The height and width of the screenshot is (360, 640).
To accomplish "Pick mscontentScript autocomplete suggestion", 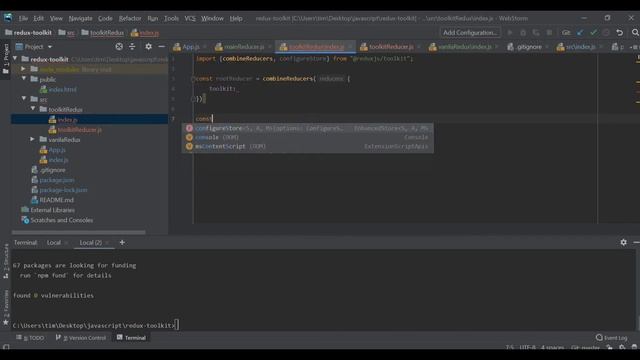I will pyautogui.click(x=307, y=146).
